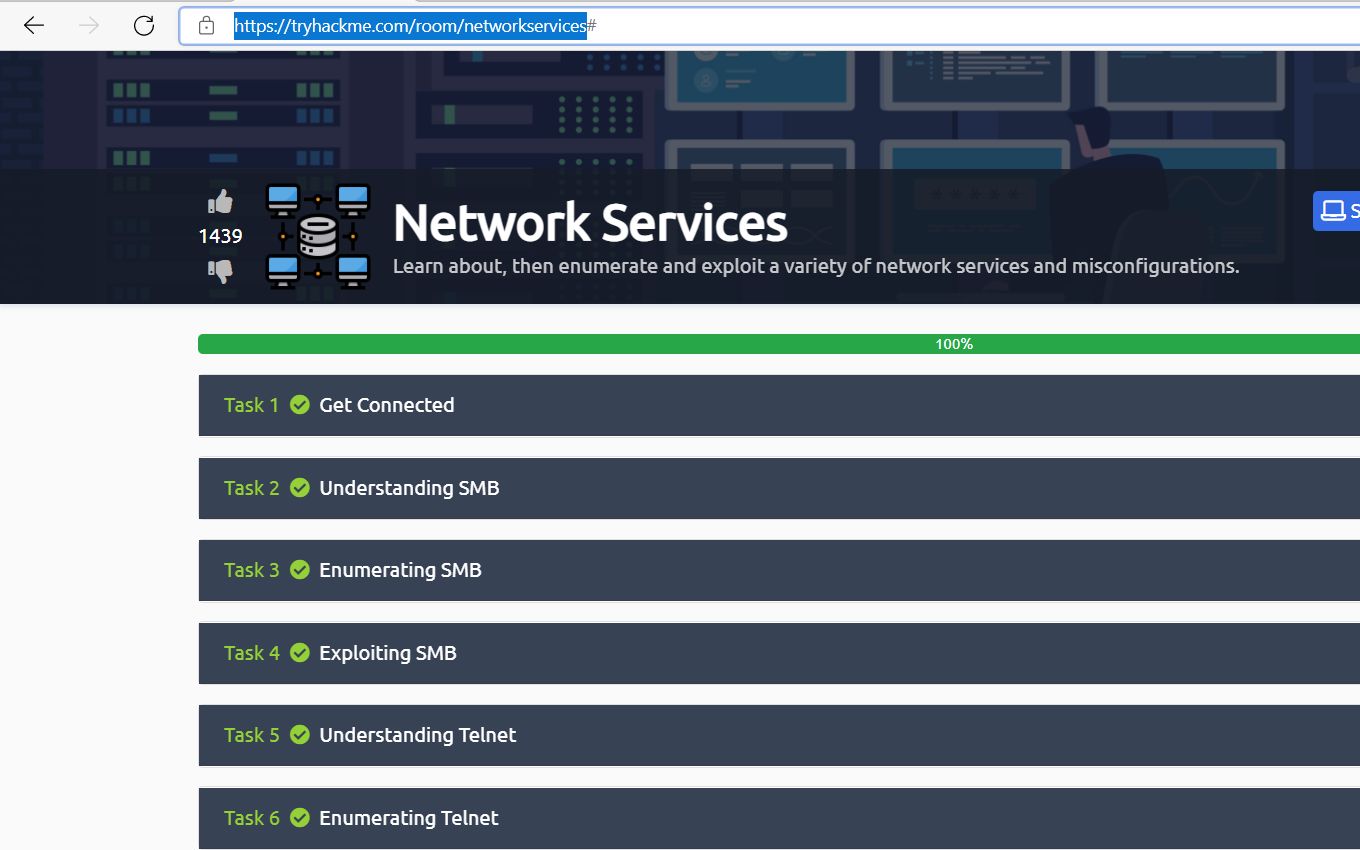Screen dimensions: 1360x850
Task: Click the Task 4 green checkmark
Action: 300,652
